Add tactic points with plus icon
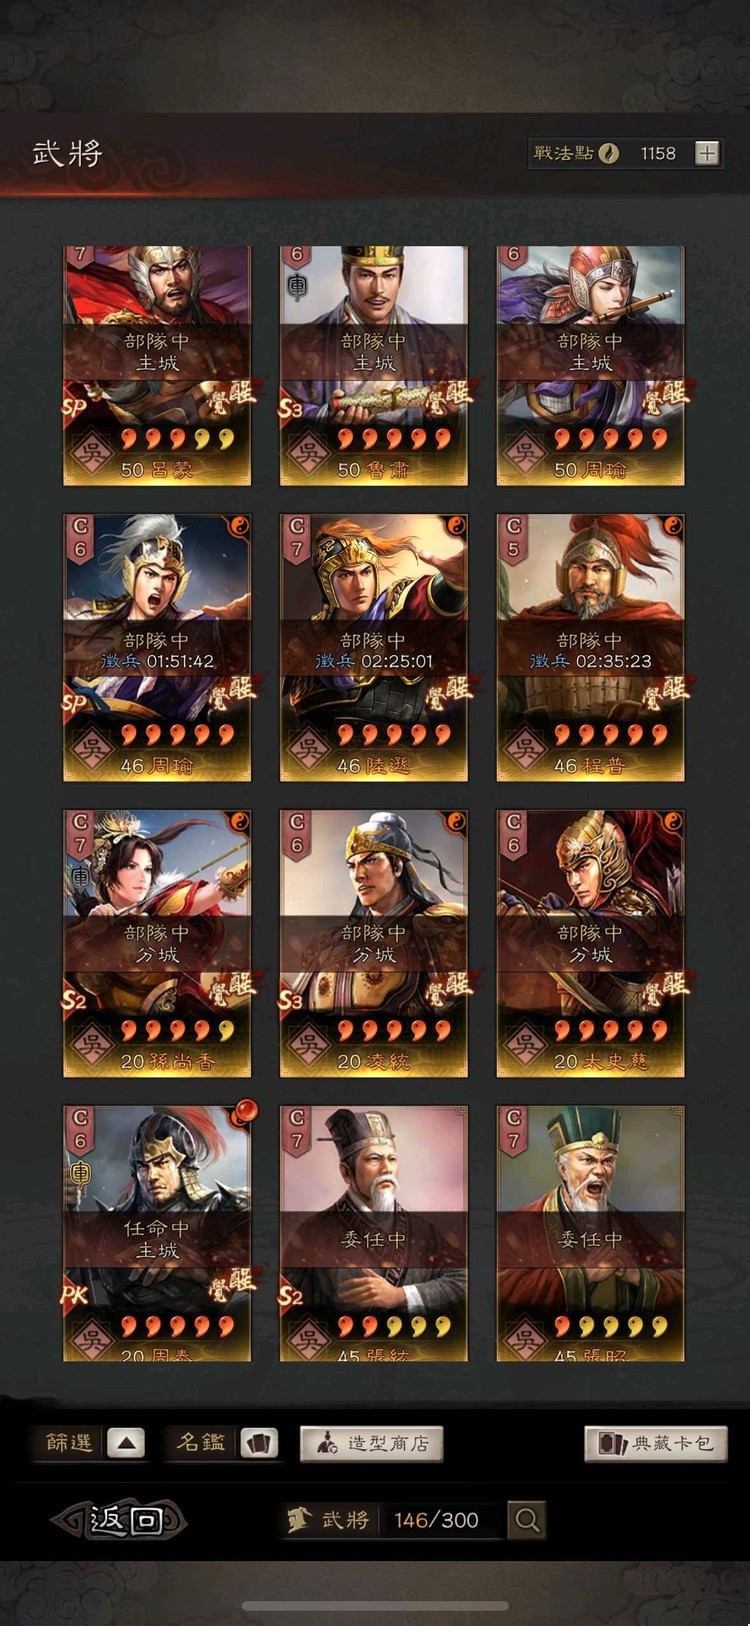The width and height of the screenshot is (750, 1626). click(707, 153)
